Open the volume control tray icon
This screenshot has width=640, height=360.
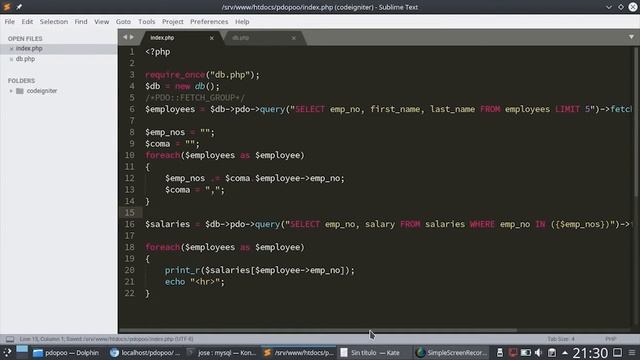pos(538,353)
